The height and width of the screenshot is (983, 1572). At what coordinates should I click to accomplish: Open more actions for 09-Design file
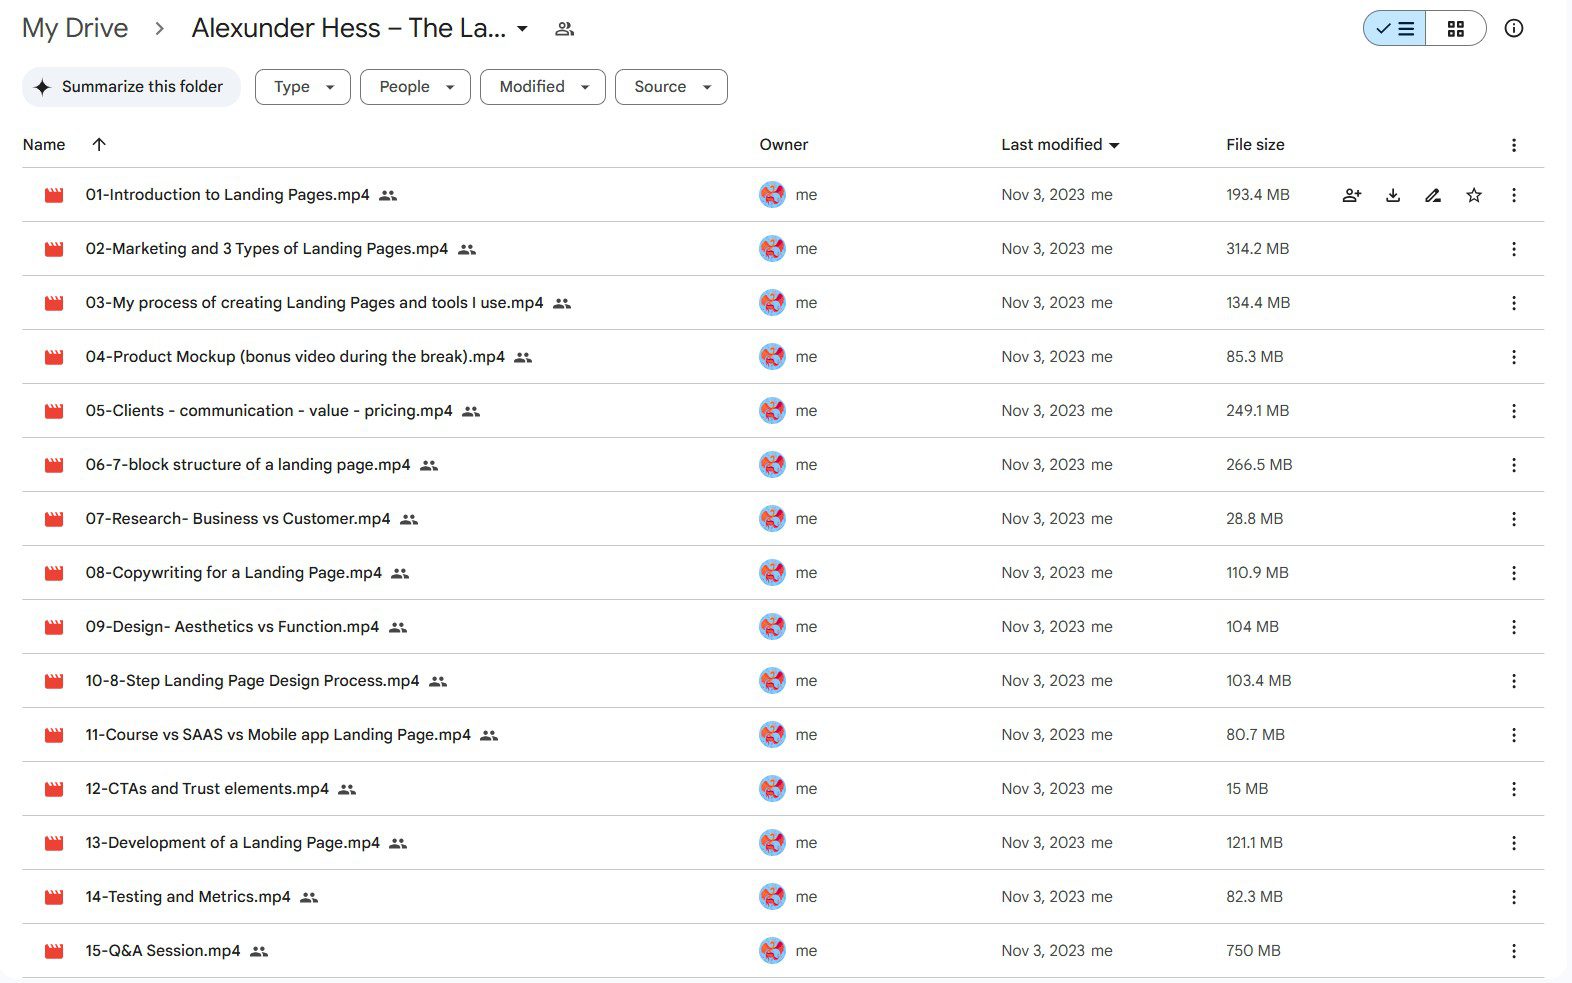click(x=1514, y=627)
